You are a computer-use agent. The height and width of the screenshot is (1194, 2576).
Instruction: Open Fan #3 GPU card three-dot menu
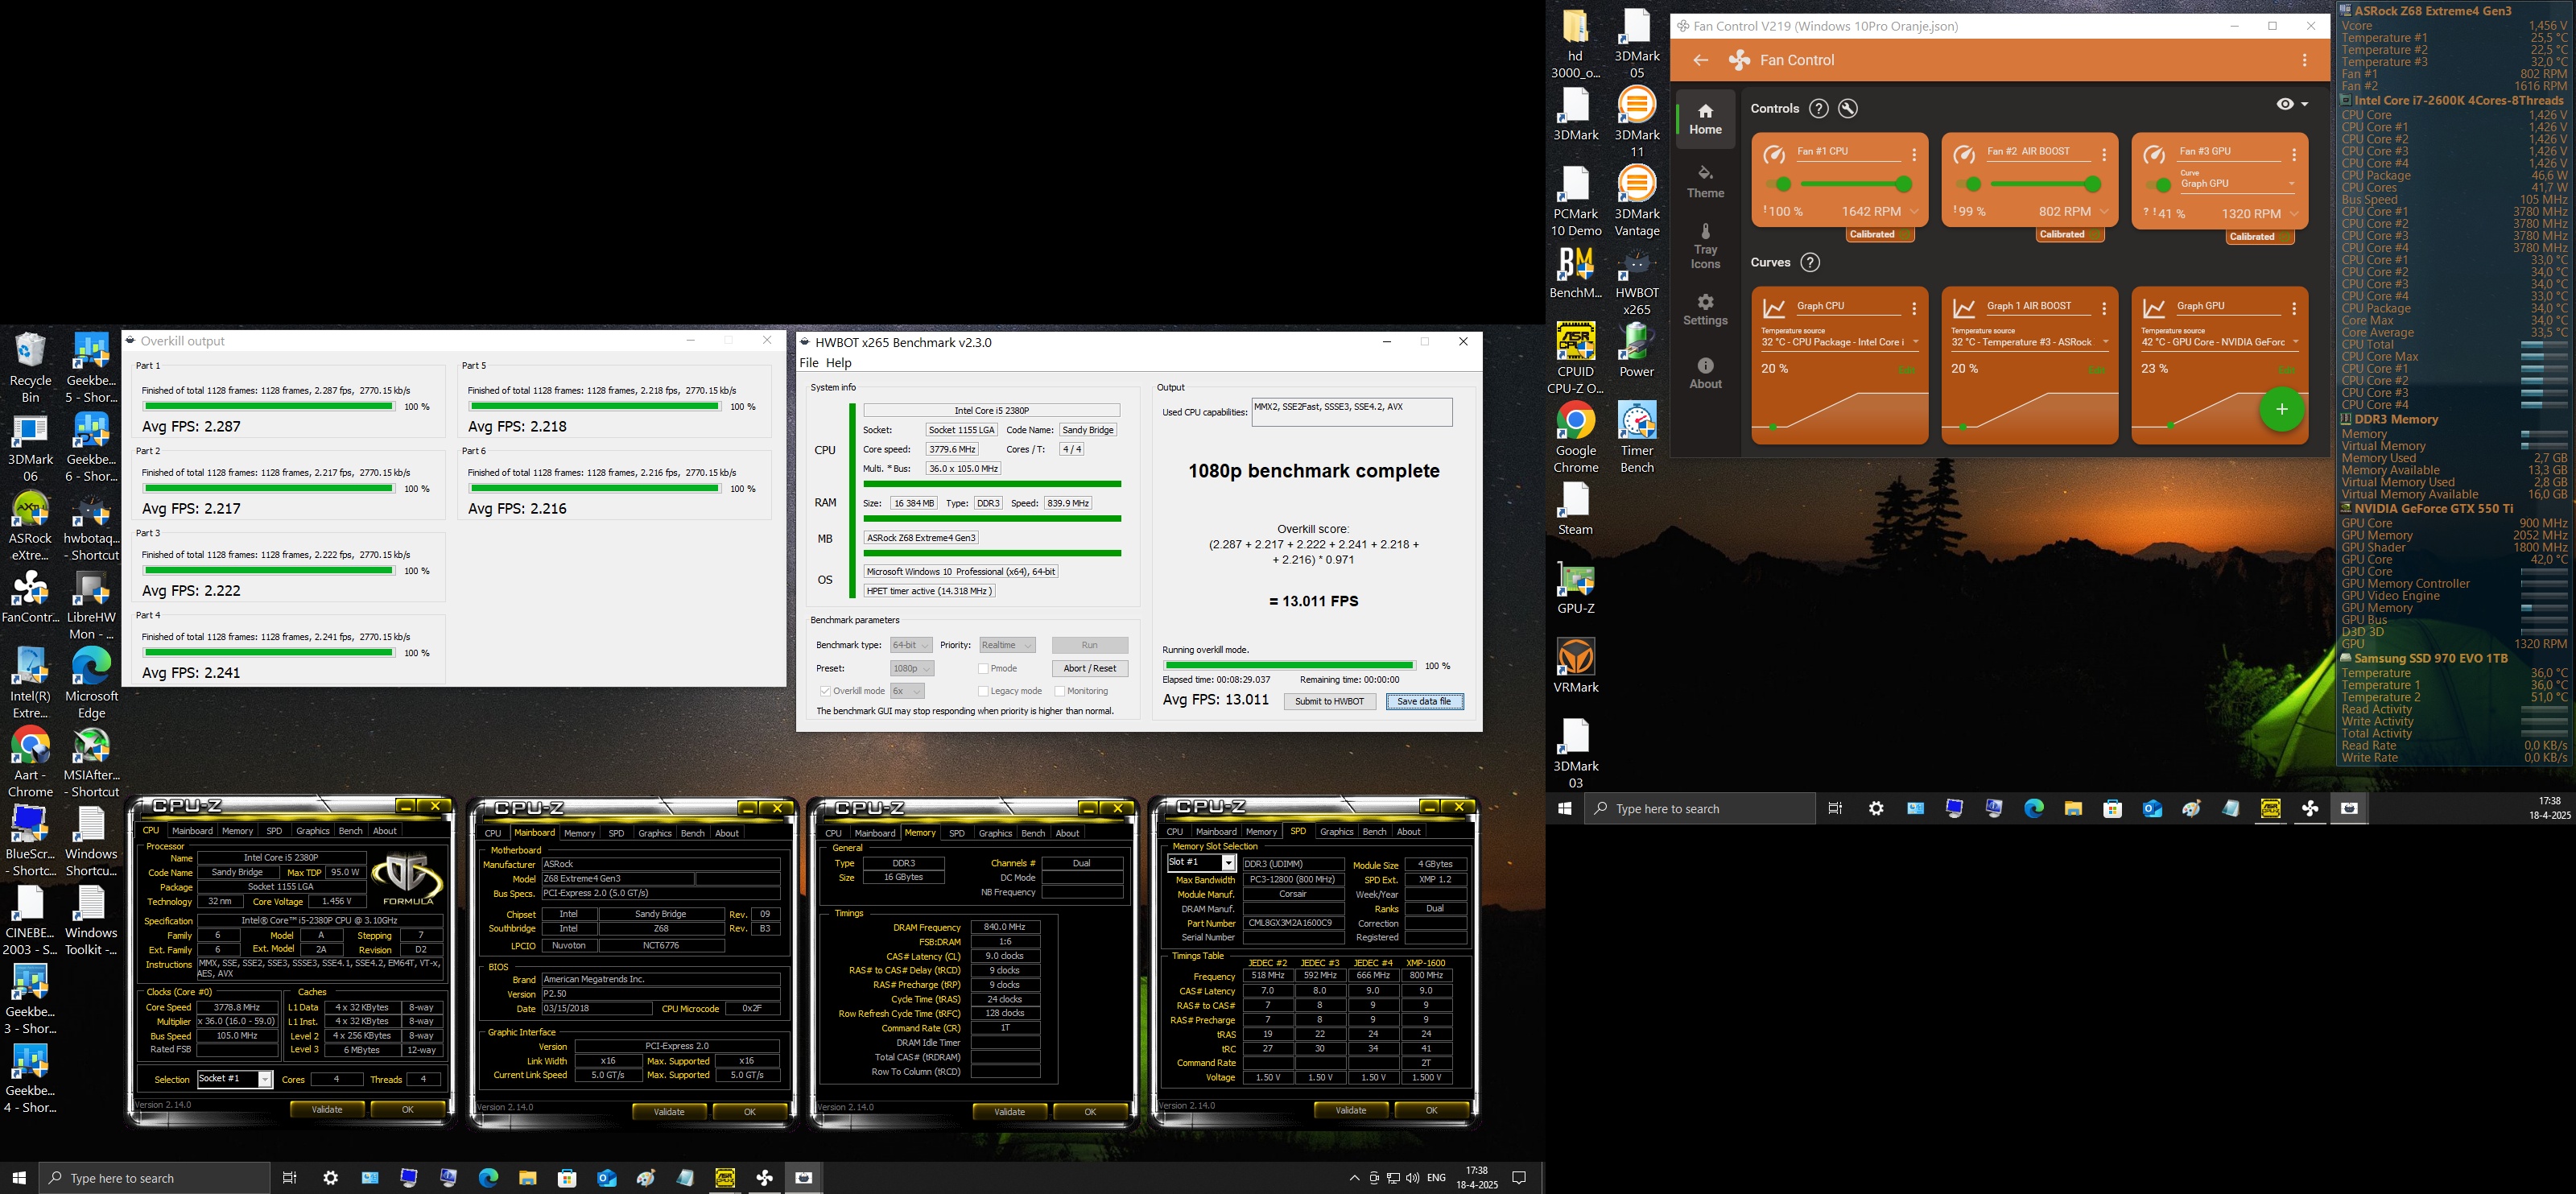point(2294,155)
